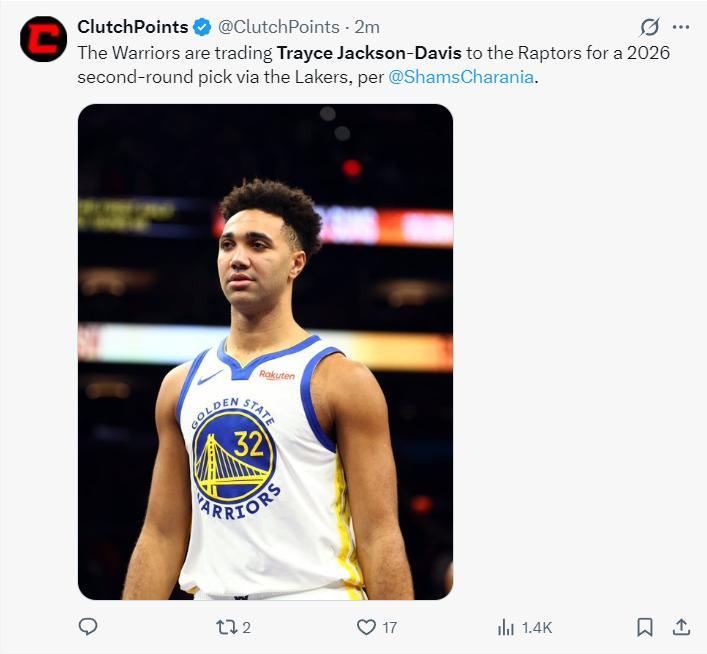707x654 pixels.
Task: Enlarge the Warriors player photo
Action: click(x=265, y=351)
